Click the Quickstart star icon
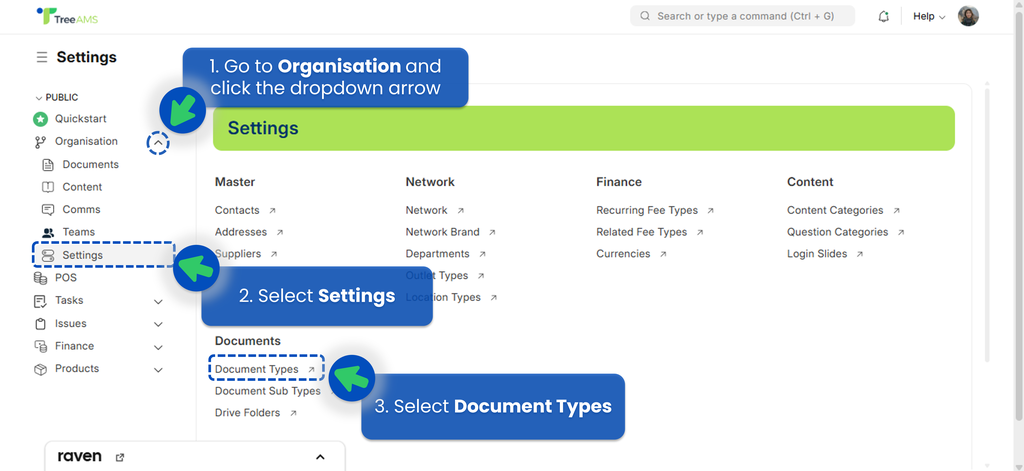Screen dimensions: 1024x471 [x=41, y=119]
